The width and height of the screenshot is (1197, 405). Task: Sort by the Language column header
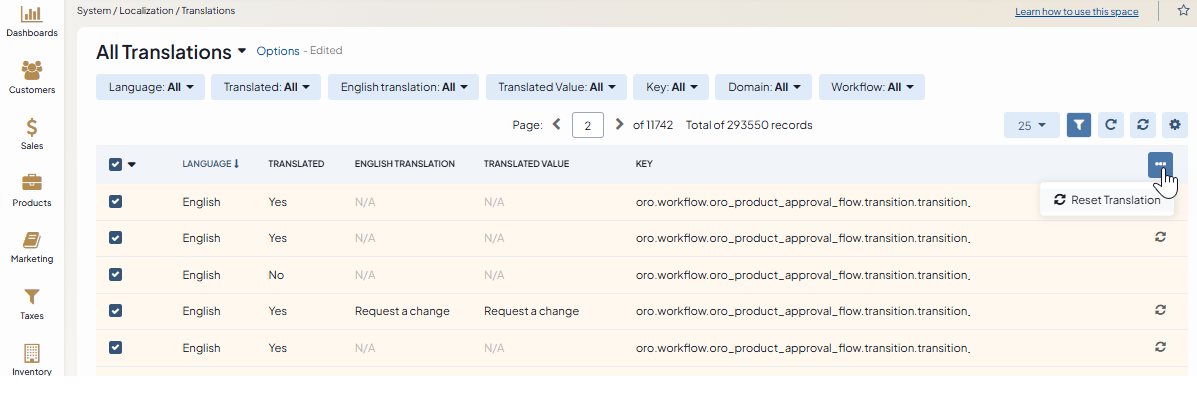[x=209, y=164]
